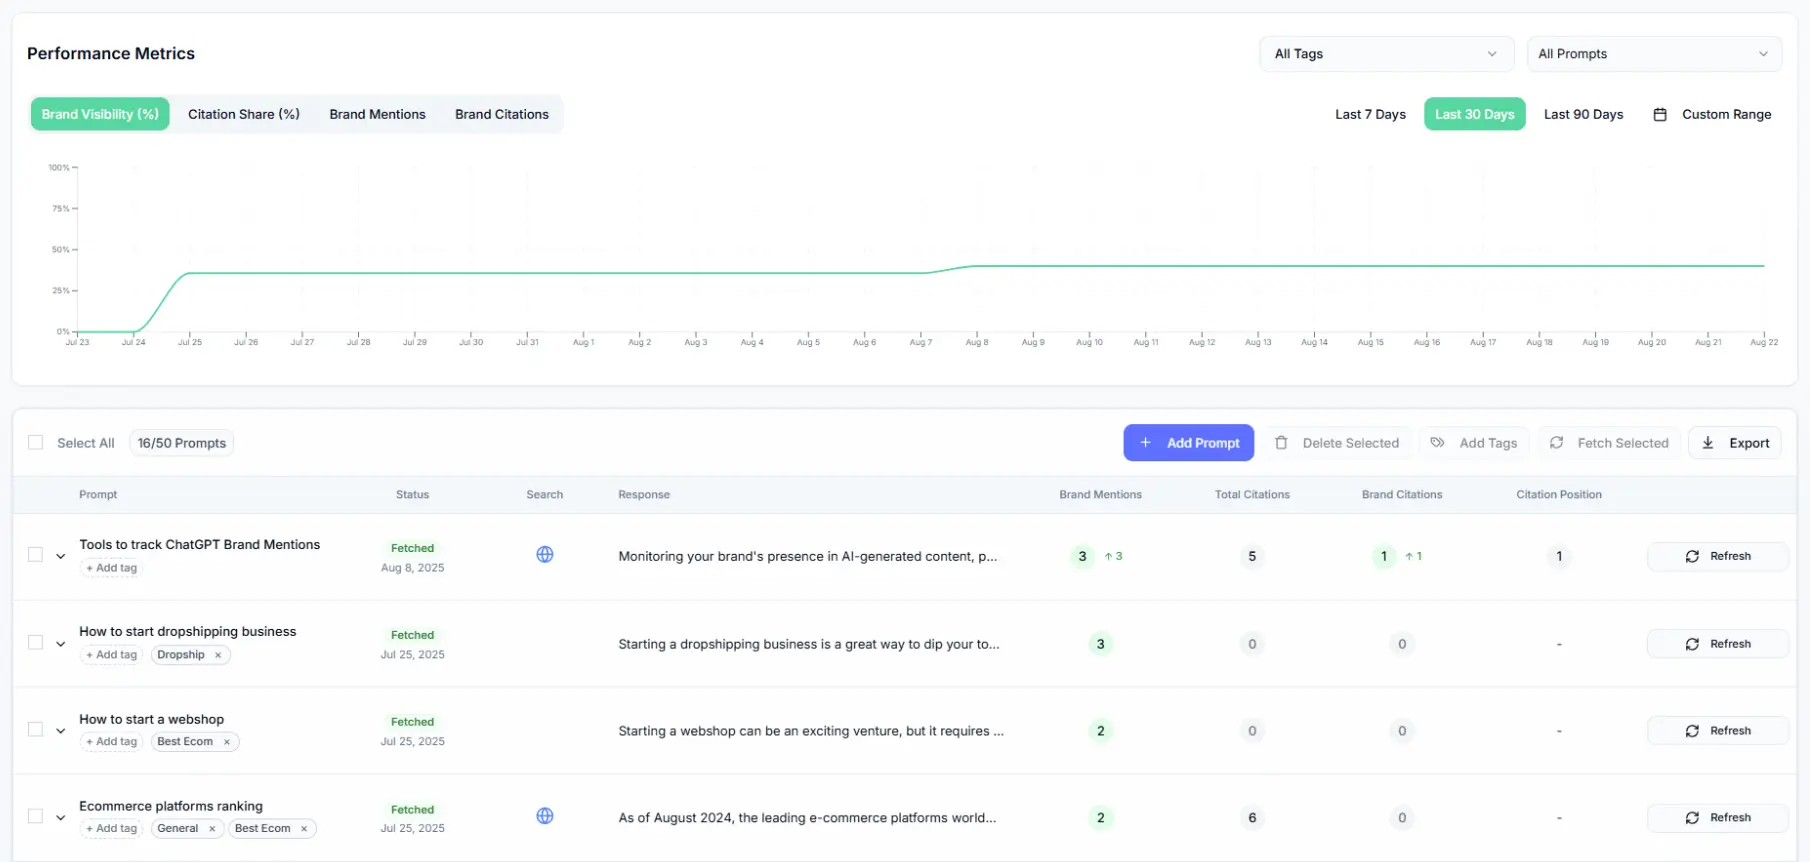Add a tag to How to start a webshop prompt
1810x862 pixels.
(x=111, y=742)
